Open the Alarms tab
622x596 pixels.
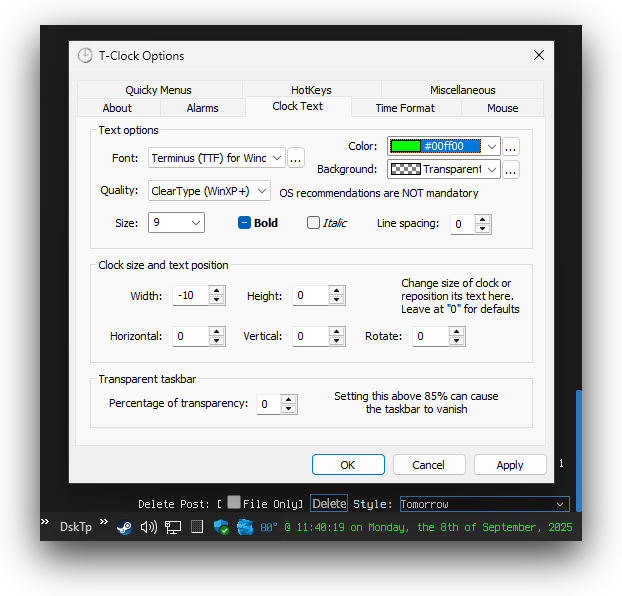[x=202, y=108]
